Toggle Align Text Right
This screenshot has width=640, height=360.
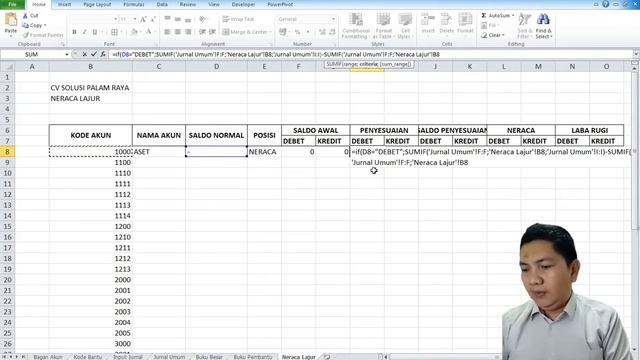188,32
